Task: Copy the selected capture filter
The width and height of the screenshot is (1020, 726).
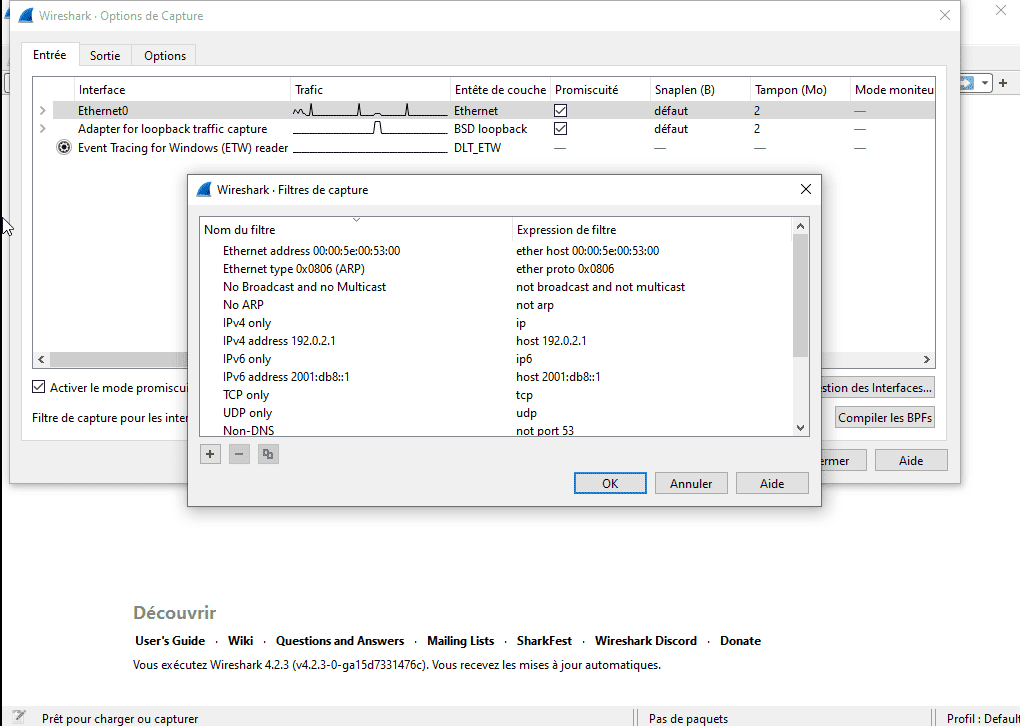Action: (x=268, y=454)
